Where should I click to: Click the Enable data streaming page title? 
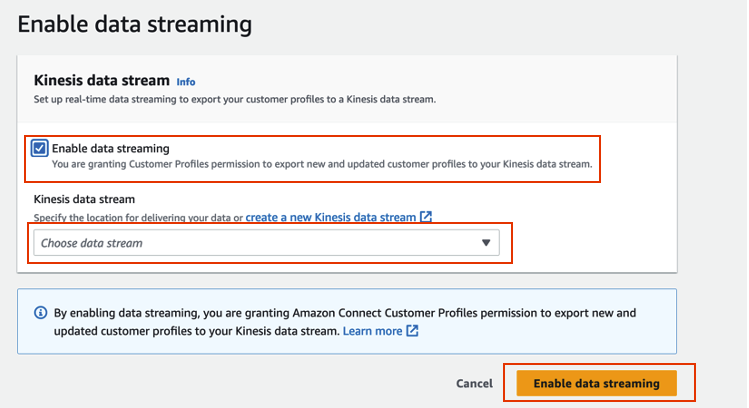click(x=134, y=22)
